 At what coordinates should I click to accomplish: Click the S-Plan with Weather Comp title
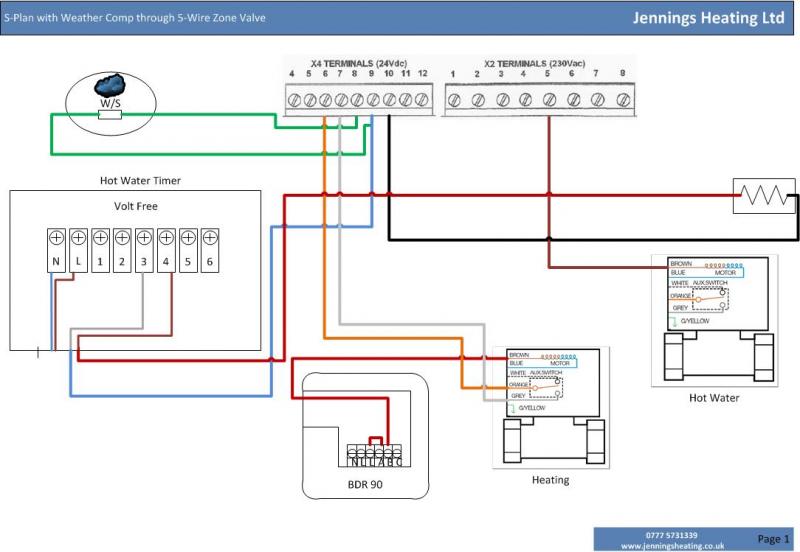coord(135,18)
